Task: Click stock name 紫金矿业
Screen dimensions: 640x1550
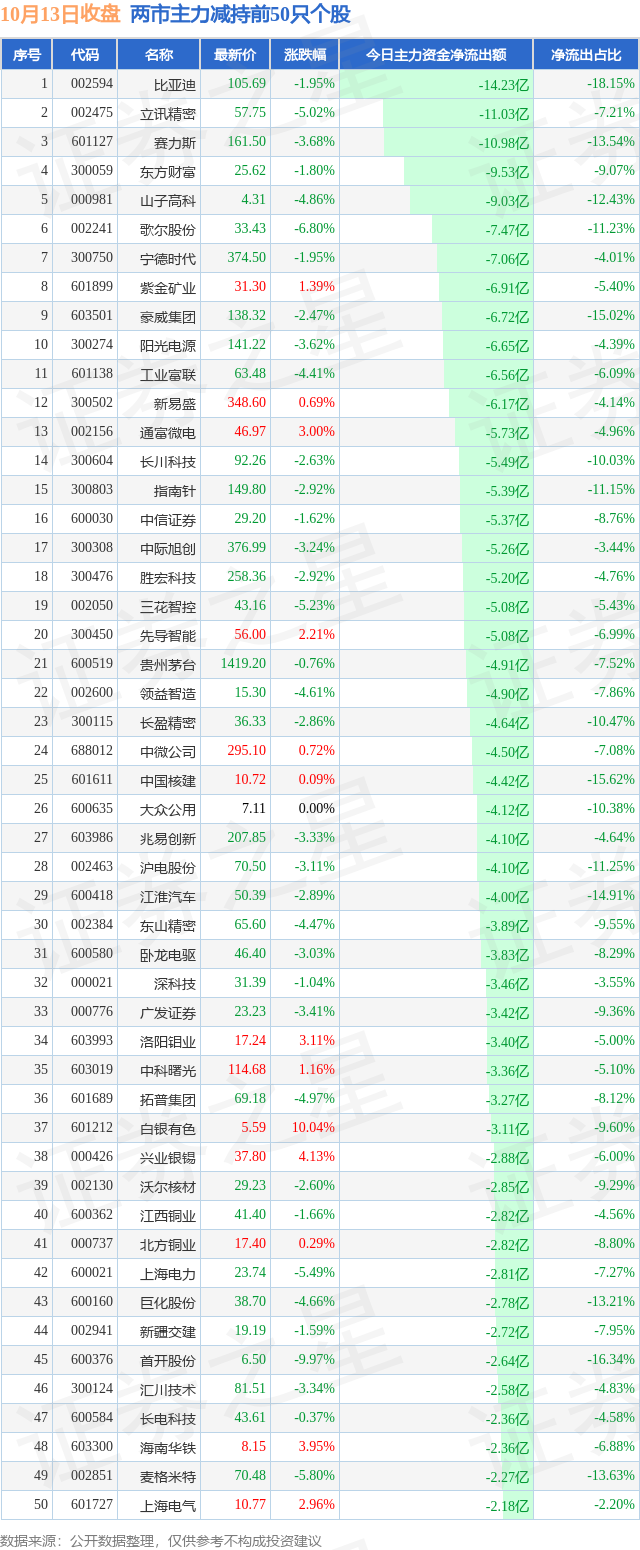Action: [x=168, y=288]
